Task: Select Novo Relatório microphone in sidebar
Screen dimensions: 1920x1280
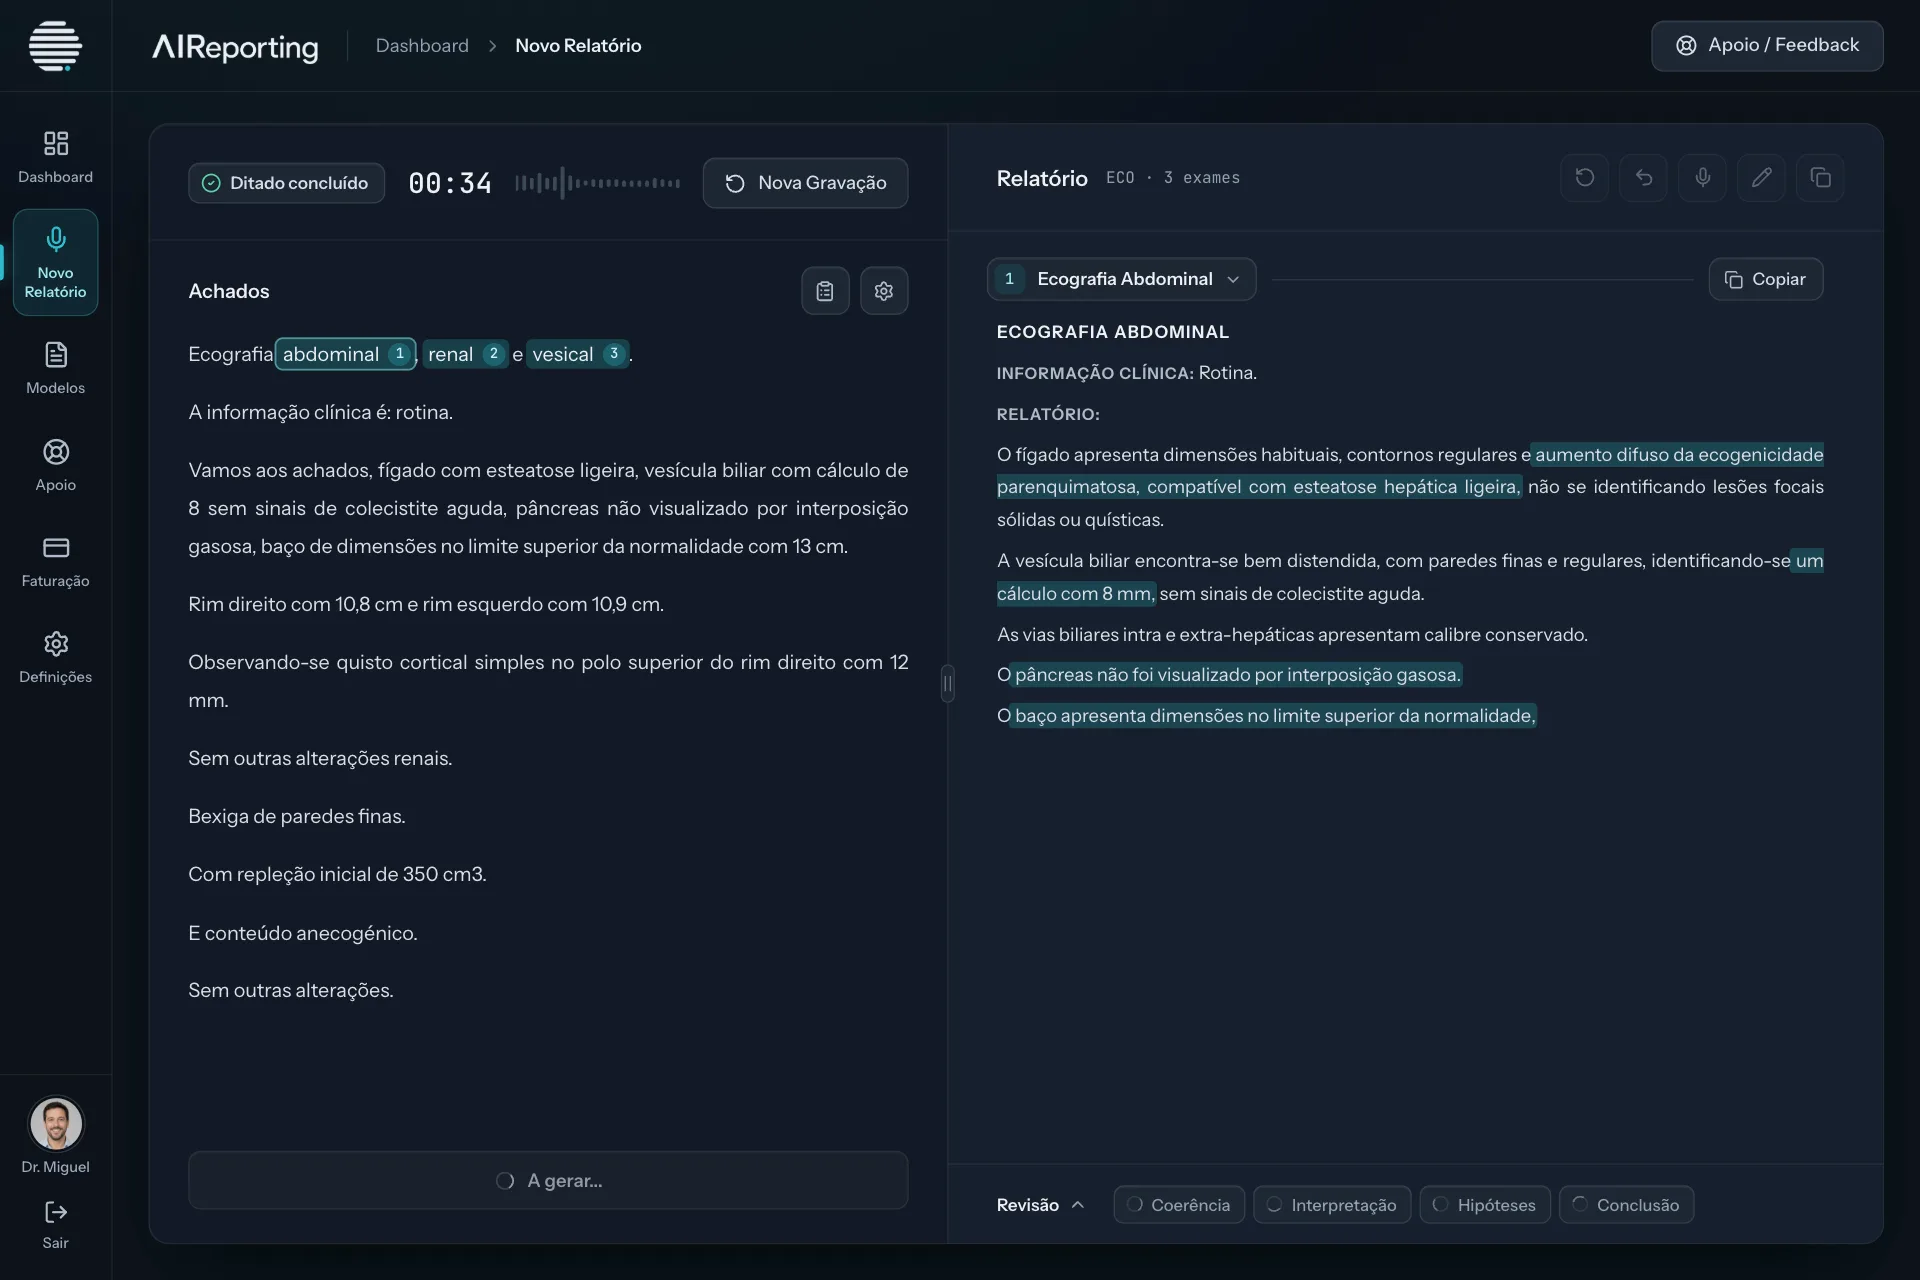Action: 56,262
